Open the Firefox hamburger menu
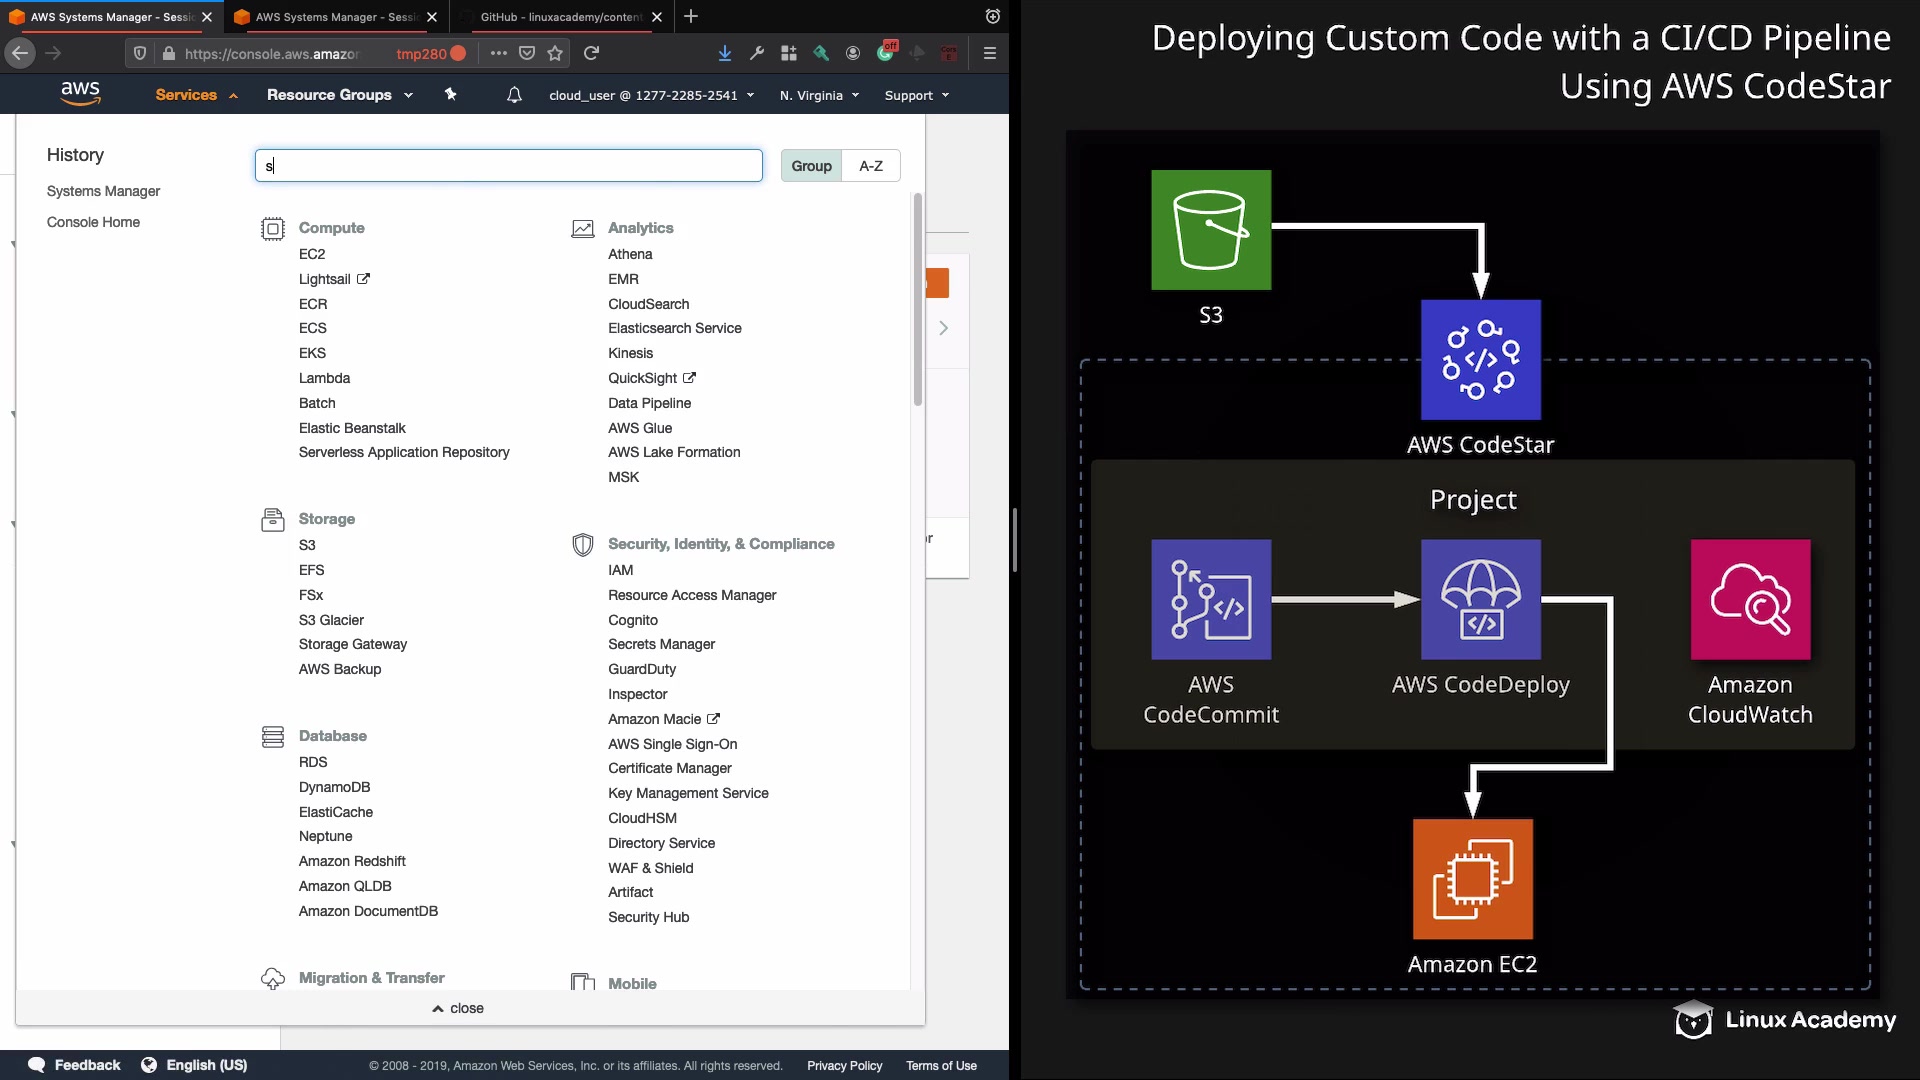 (x=989, y=53)
